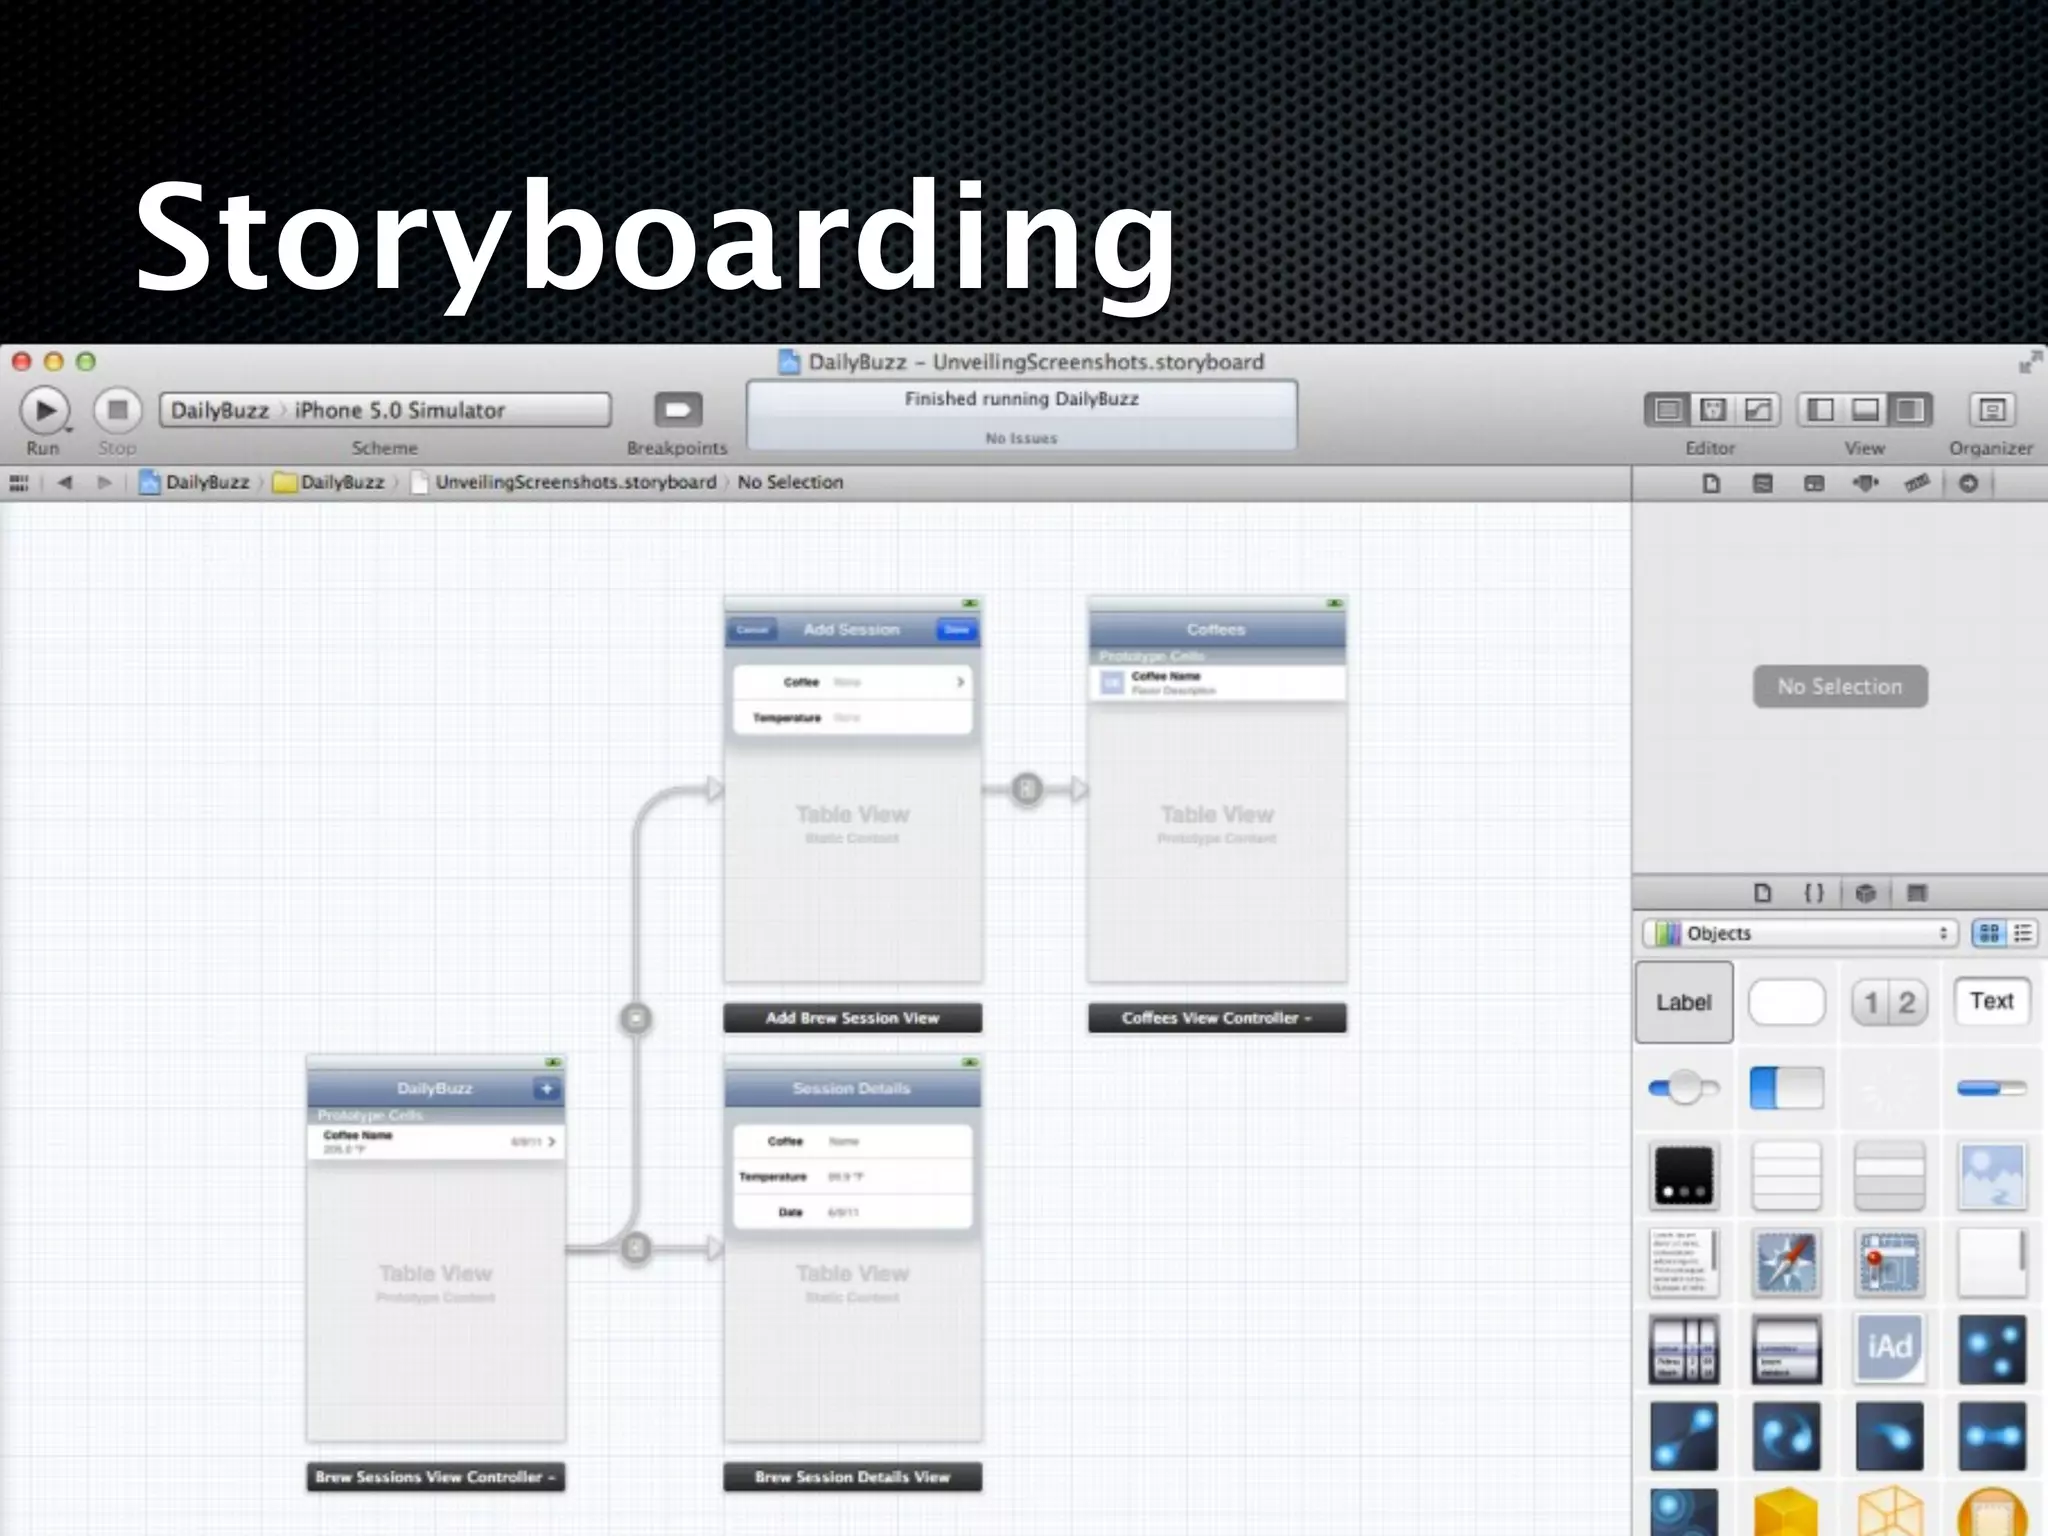Viewport: 2048px width, 1536px height.
Task: Show Code Snippet library
Action: (x=1814, y=893)
